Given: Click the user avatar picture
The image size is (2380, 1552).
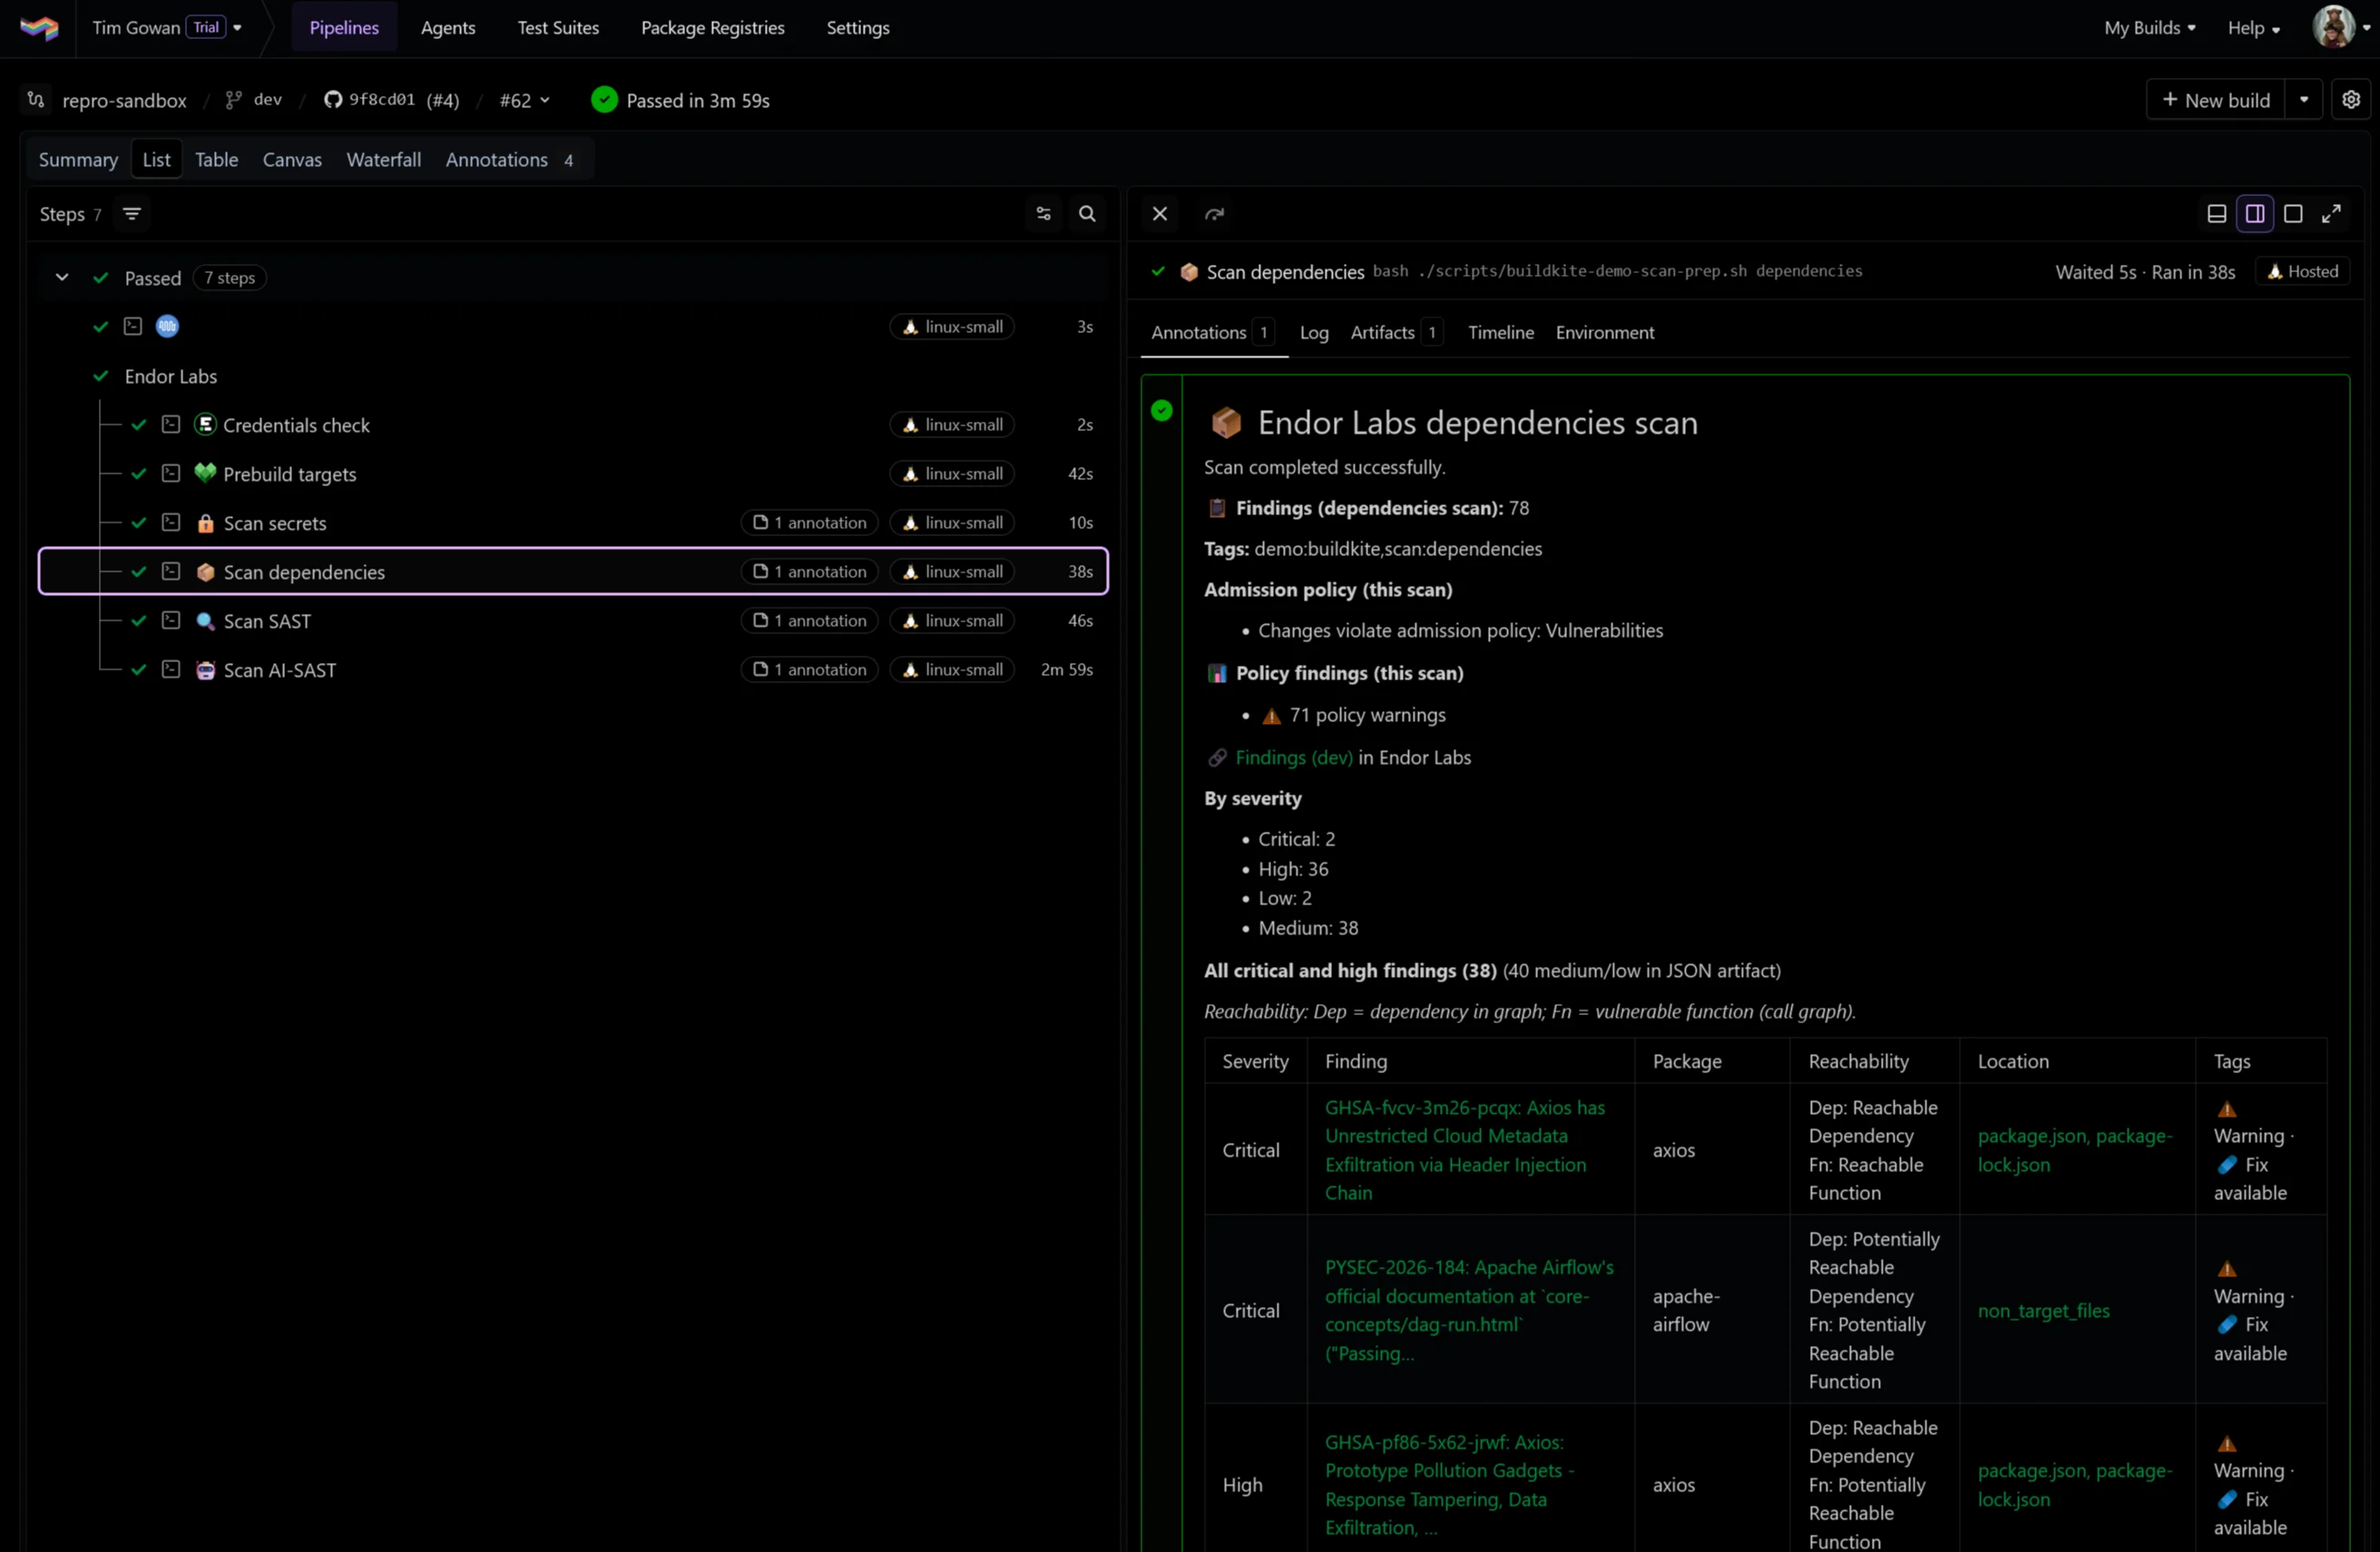Looking at the screenshot, I should [x=2333, y=27].
